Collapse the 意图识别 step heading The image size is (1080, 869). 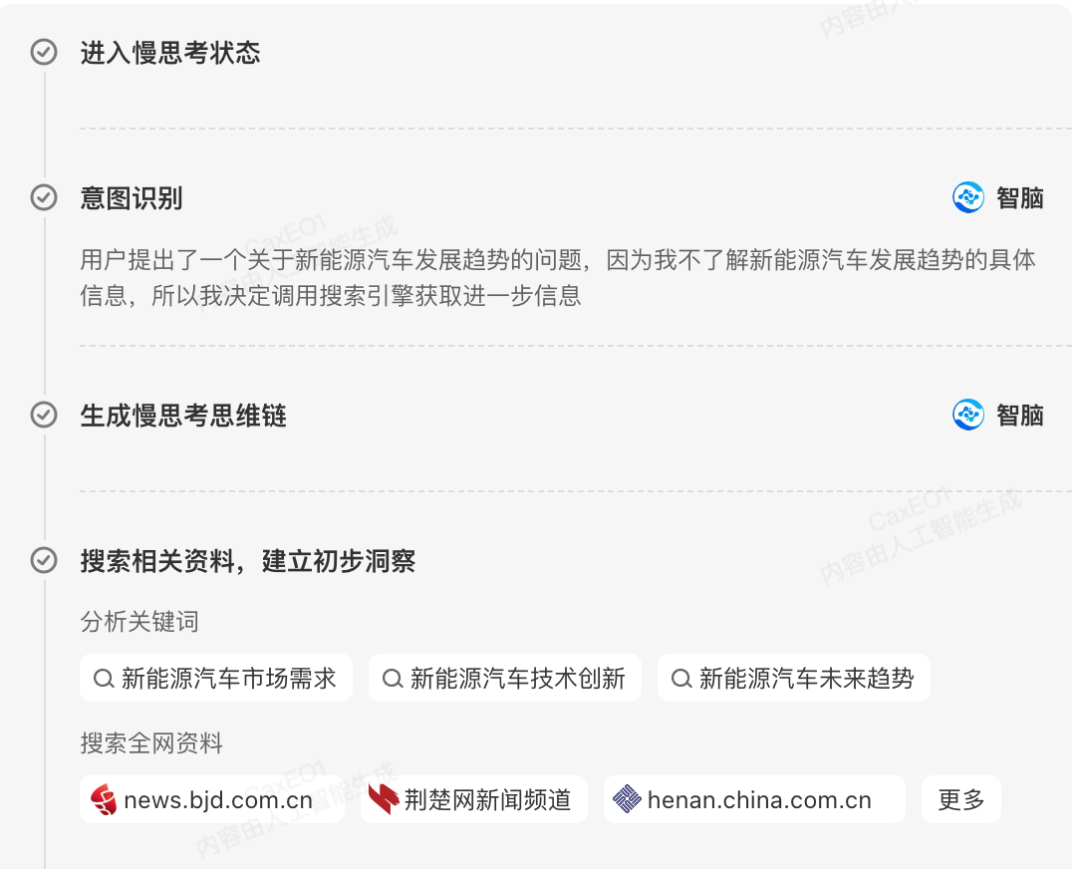click(x=131, y=198)
